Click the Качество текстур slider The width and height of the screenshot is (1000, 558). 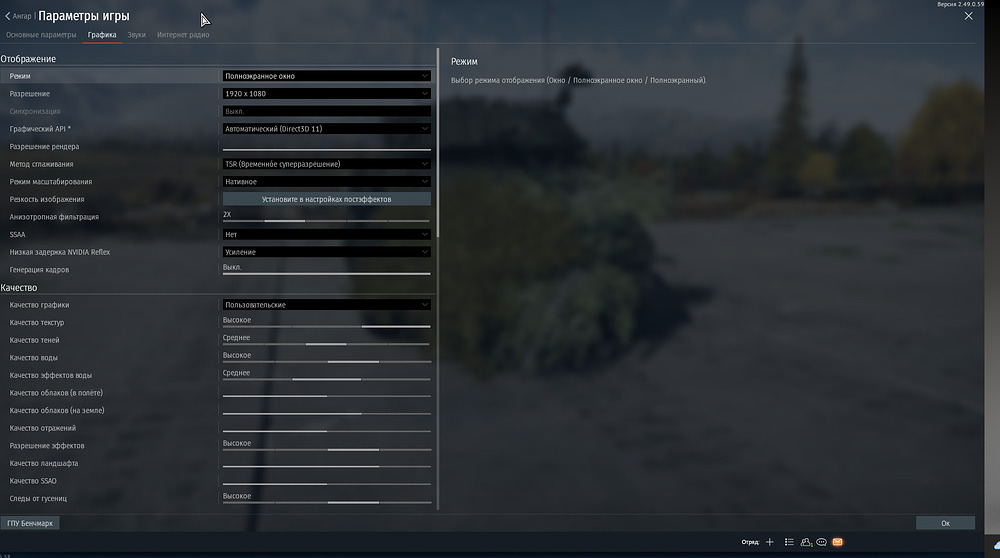click(x=326, y=326)
